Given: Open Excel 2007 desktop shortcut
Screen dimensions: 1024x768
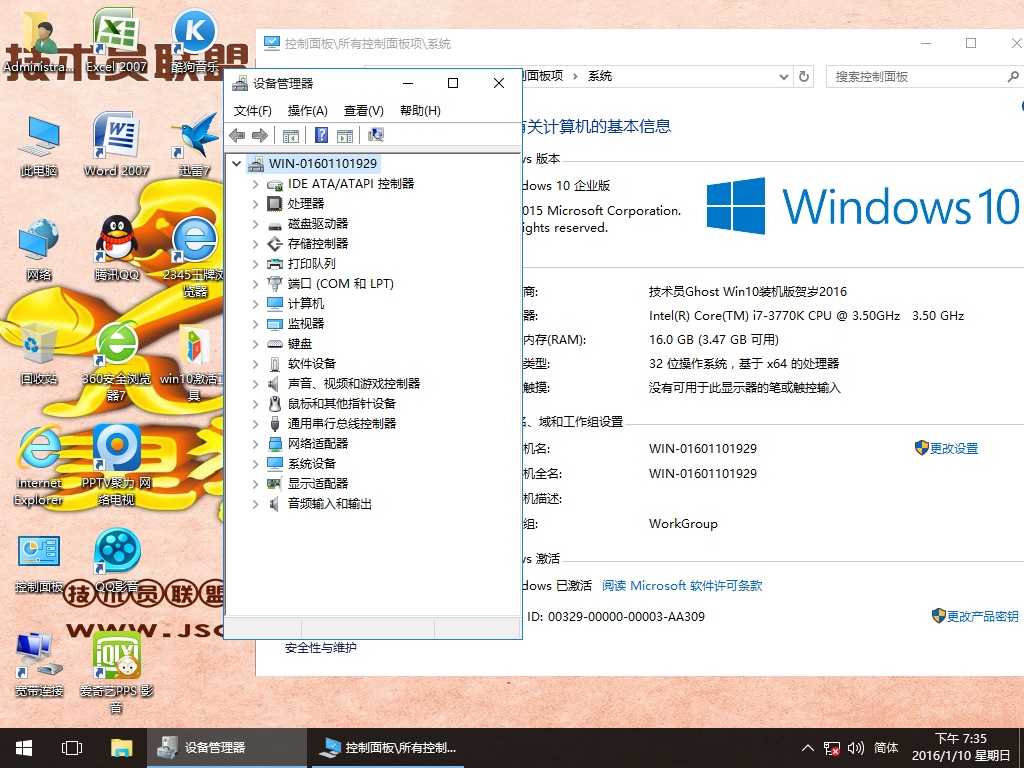Looking at the screenshot, I should click(116, 40).
